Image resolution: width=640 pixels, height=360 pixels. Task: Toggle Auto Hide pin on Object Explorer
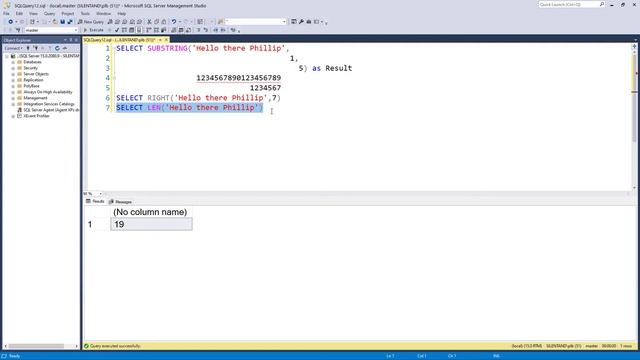(x=71, y=40)
